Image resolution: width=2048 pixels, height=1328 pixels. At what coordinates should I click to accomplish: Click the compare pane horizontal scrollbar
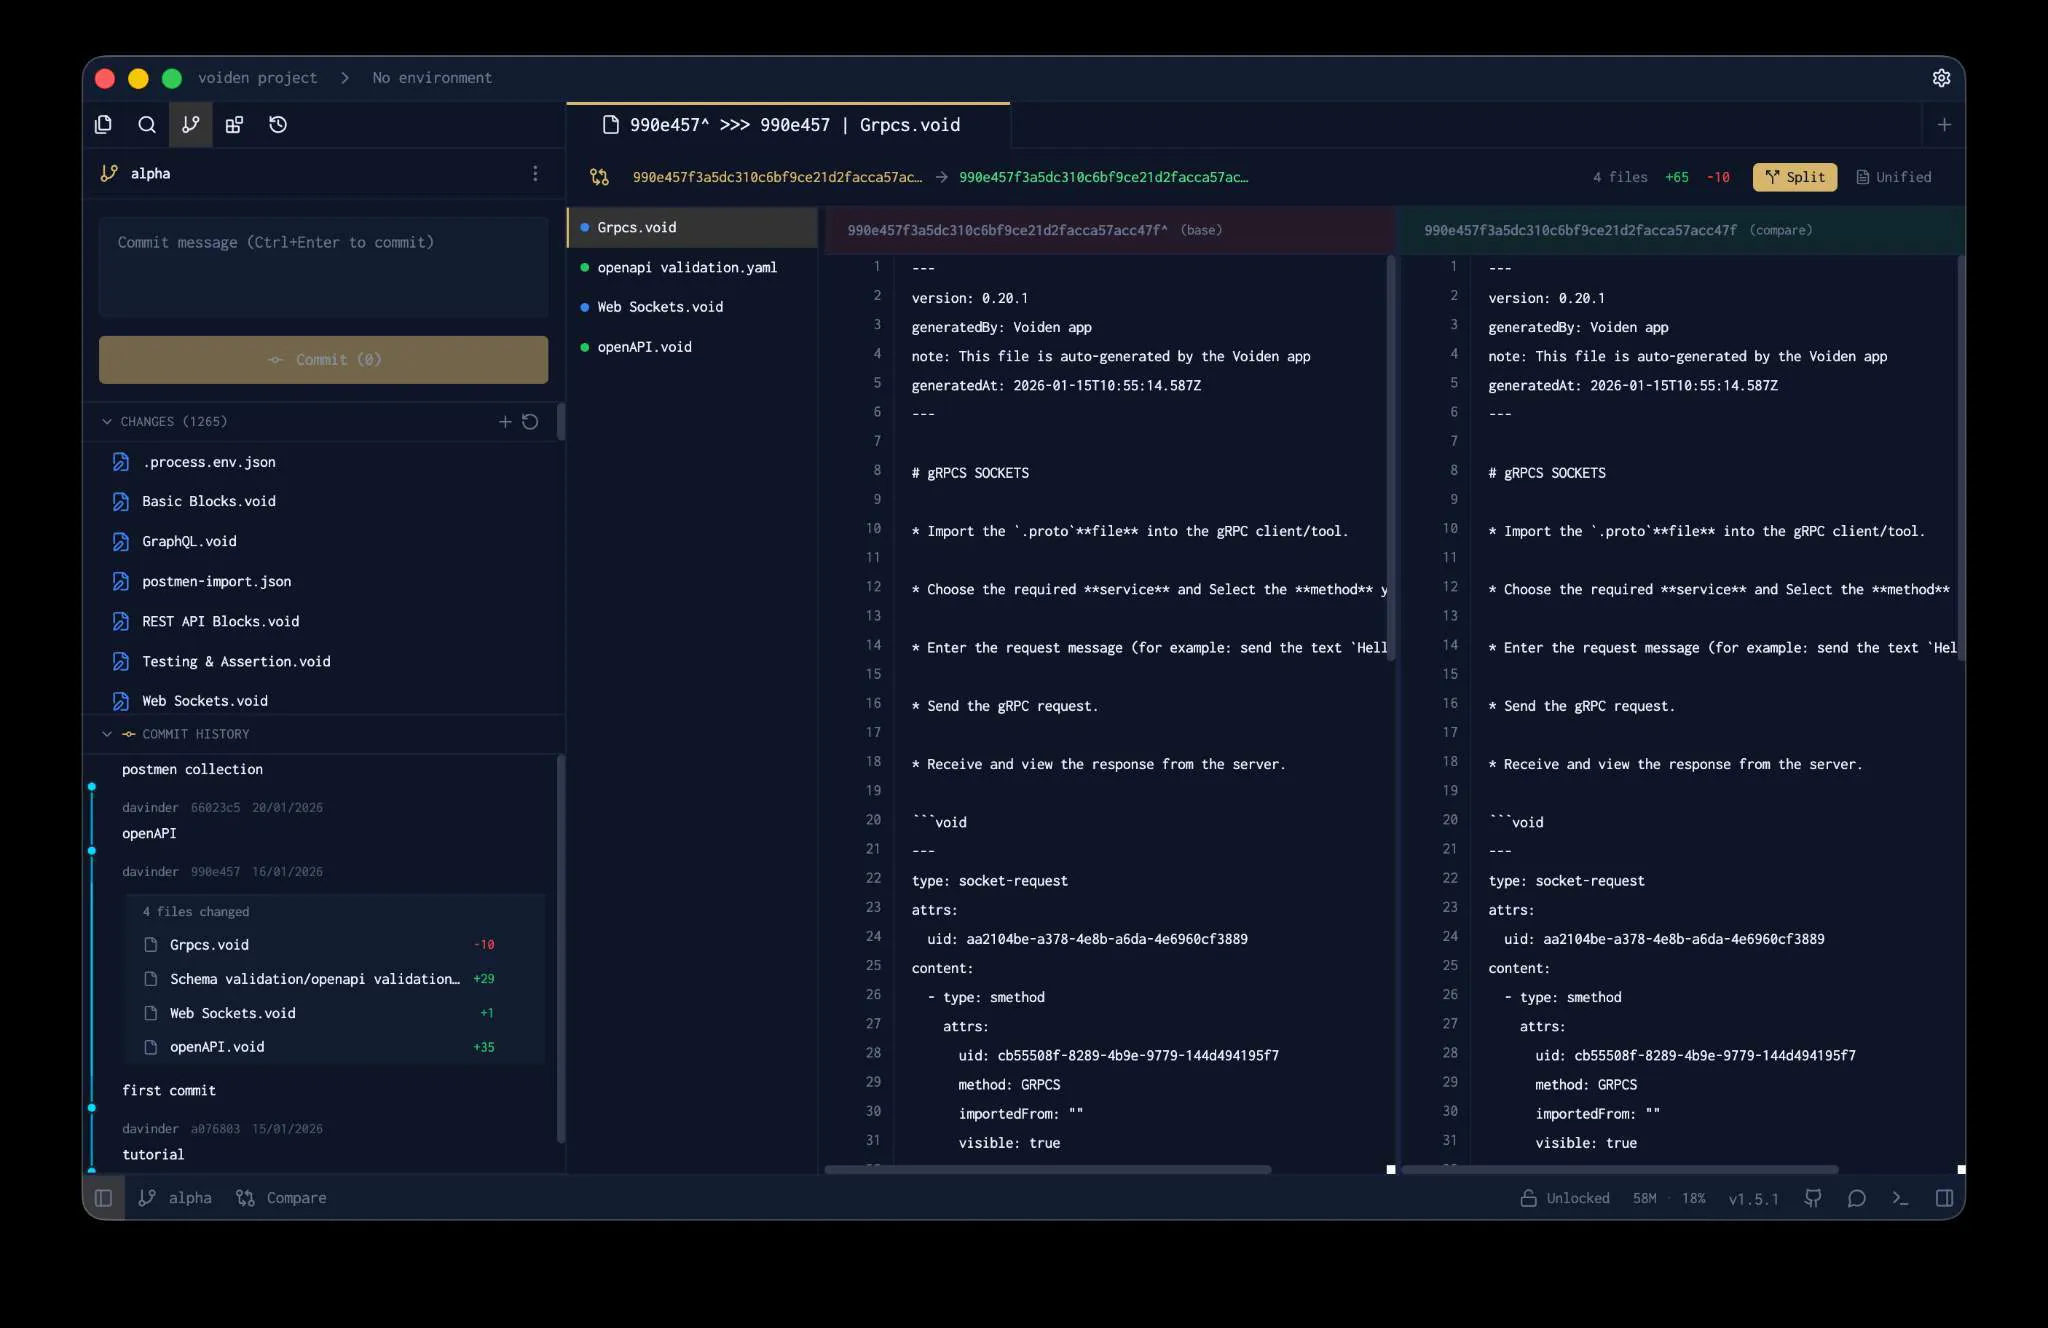tap(1619, 1169)
